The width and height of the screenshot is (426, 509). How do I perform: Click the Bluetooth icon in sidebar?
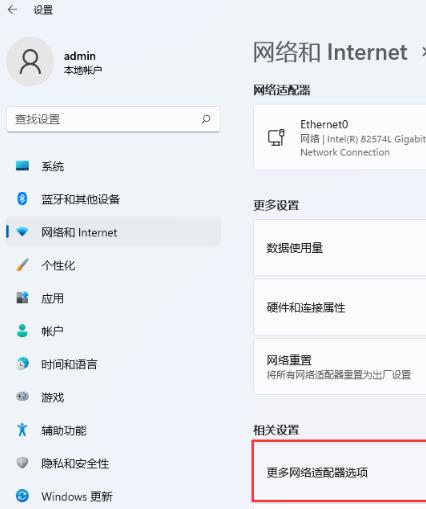pyautogui.click(x=22, y=199)
